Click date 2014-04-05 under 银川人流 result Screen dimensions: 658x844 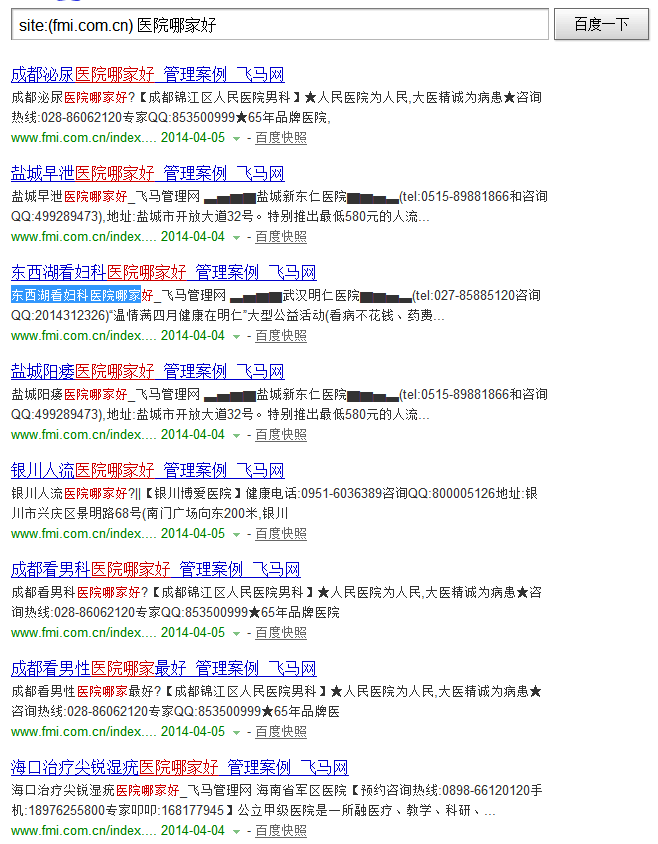[193, 534]
